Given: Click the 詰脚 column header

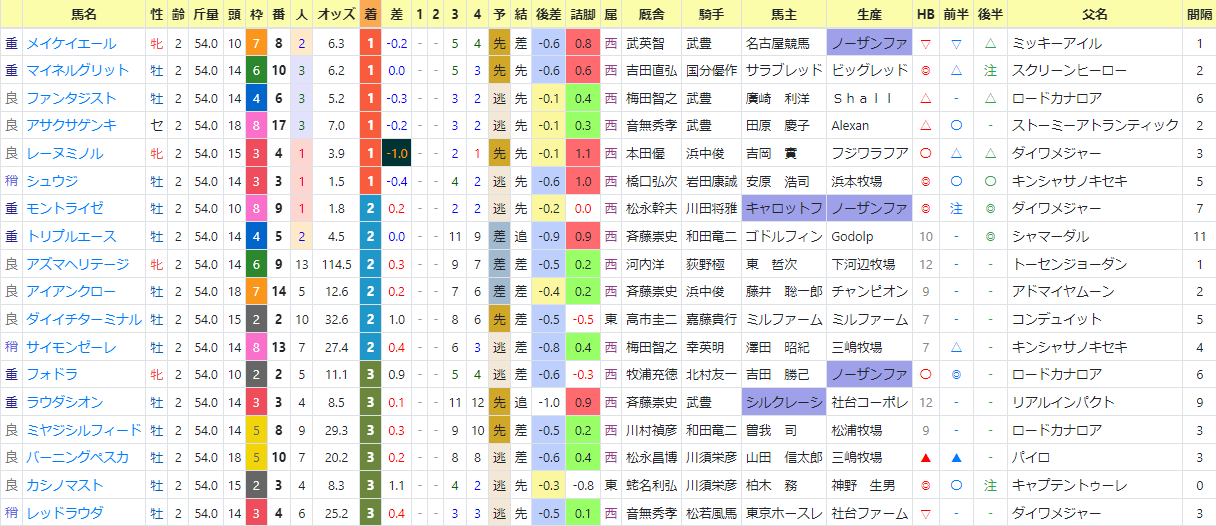Looking at the screenshot, I should 583,15.
